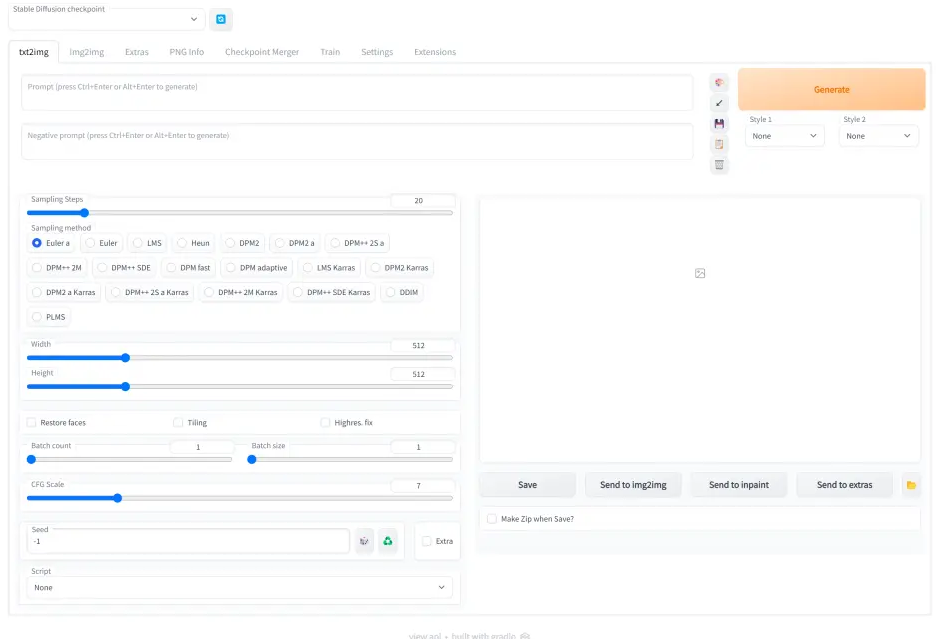Open the output folder with the folder icon

click(x=911, y=485)
